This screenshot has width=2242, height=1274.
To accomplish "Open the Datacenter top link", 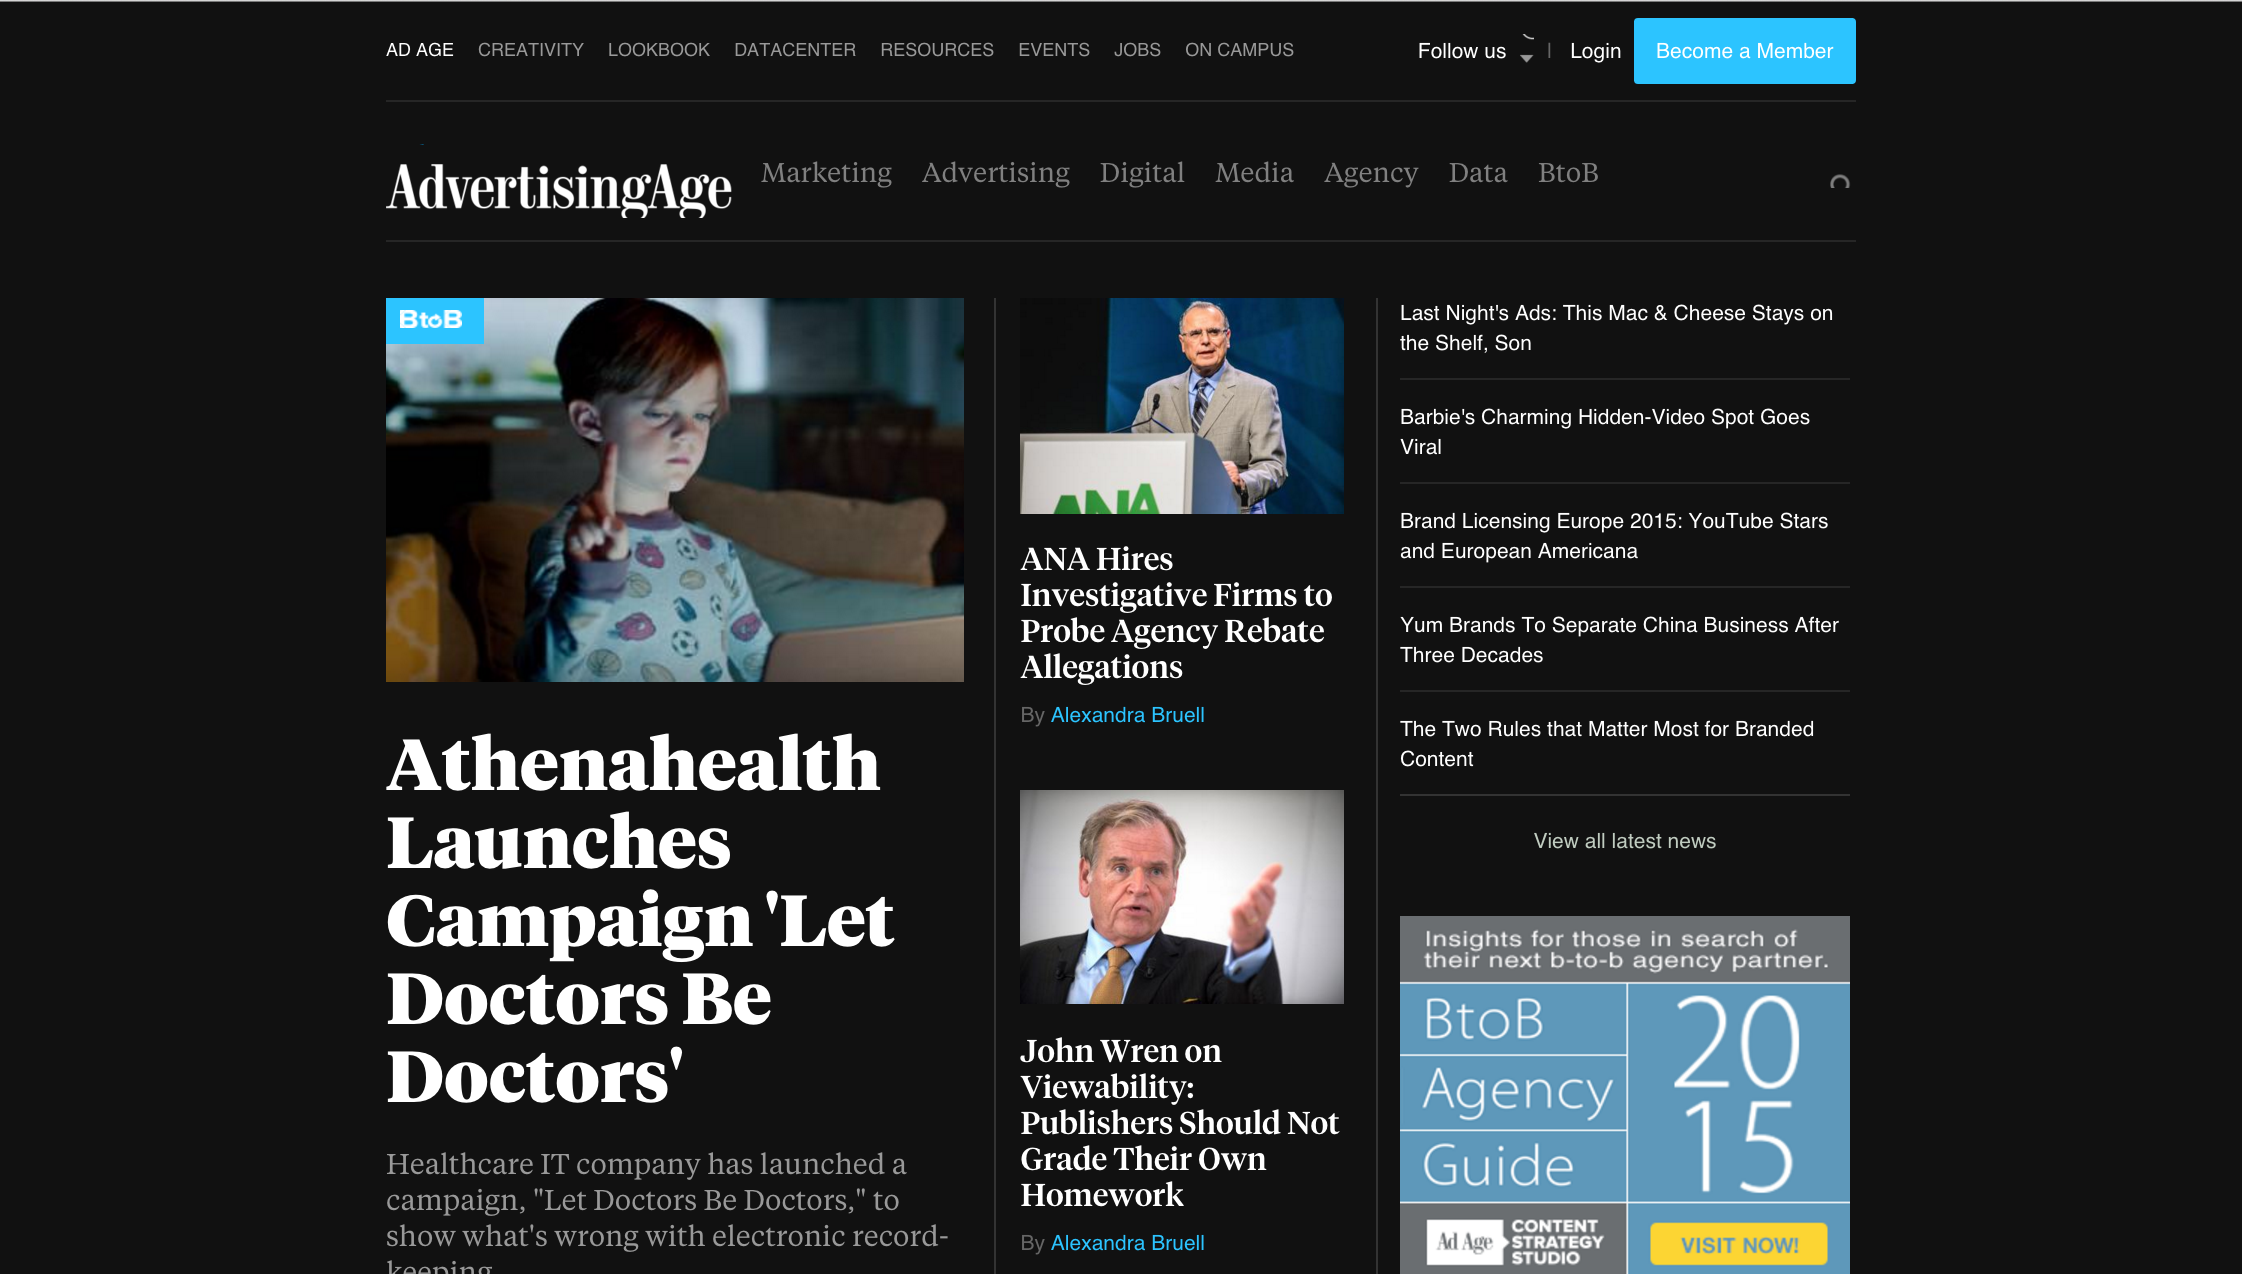I will [795, 50].
